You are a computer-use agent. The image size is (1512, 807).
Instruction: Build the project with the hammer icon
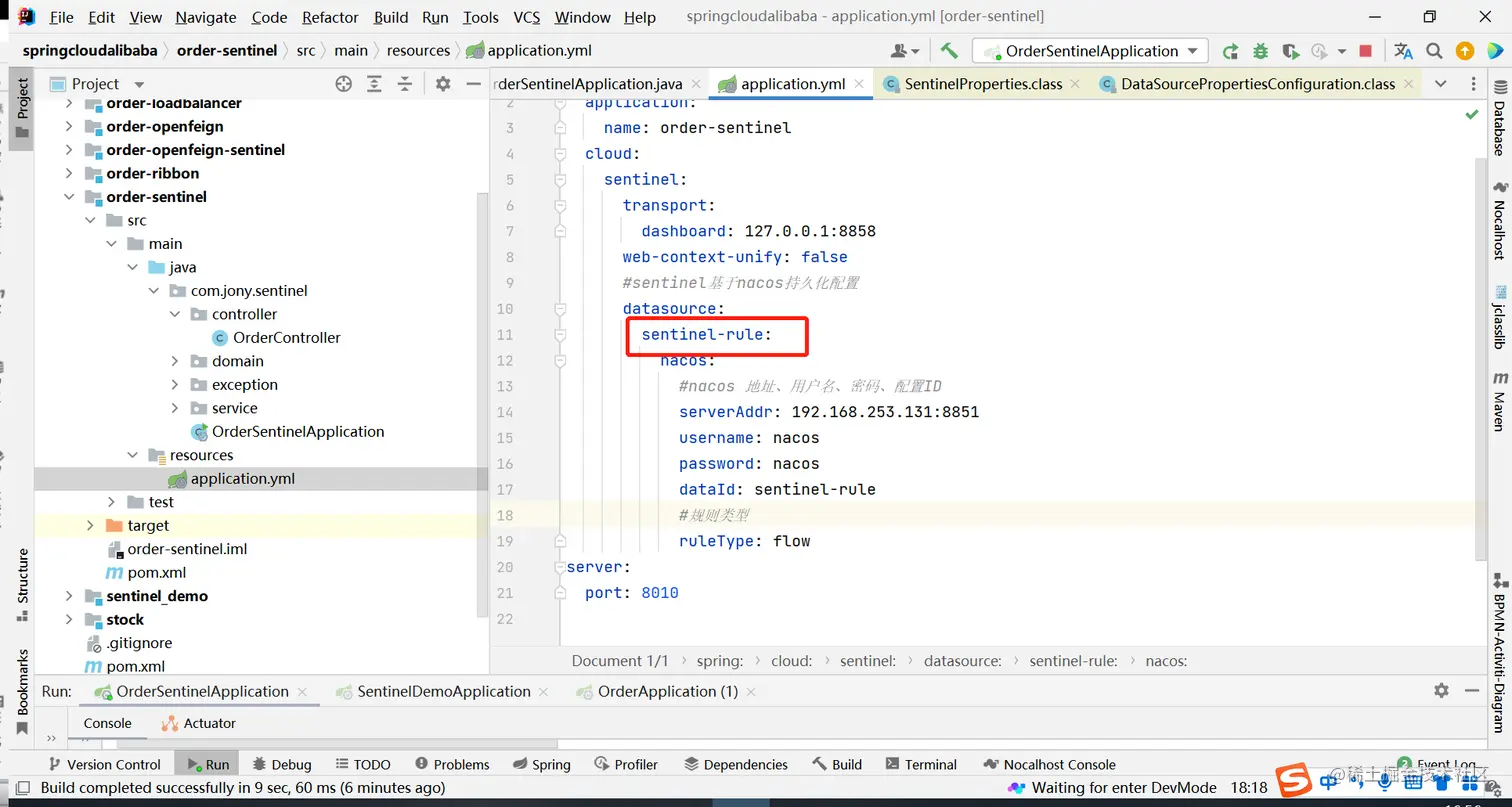pos(949,51)
